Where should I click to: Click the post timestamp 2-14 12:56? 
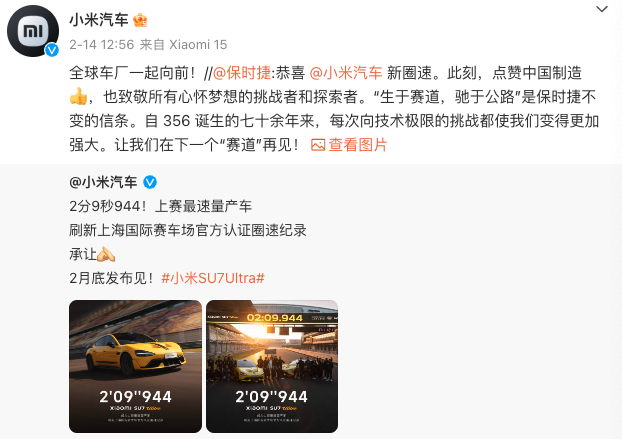(x=102, y=44)
